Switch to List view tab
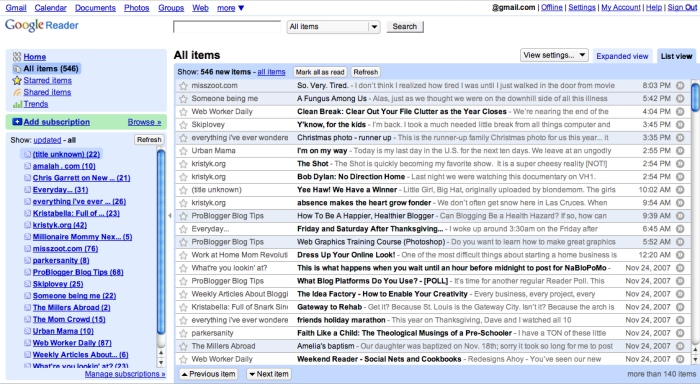 pos(676,56)
